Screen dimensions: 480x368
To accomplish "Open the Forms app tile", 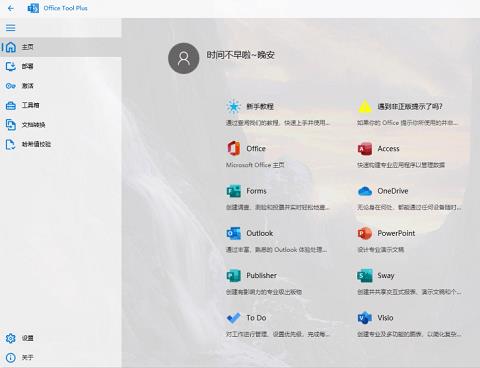I will 277,198.
